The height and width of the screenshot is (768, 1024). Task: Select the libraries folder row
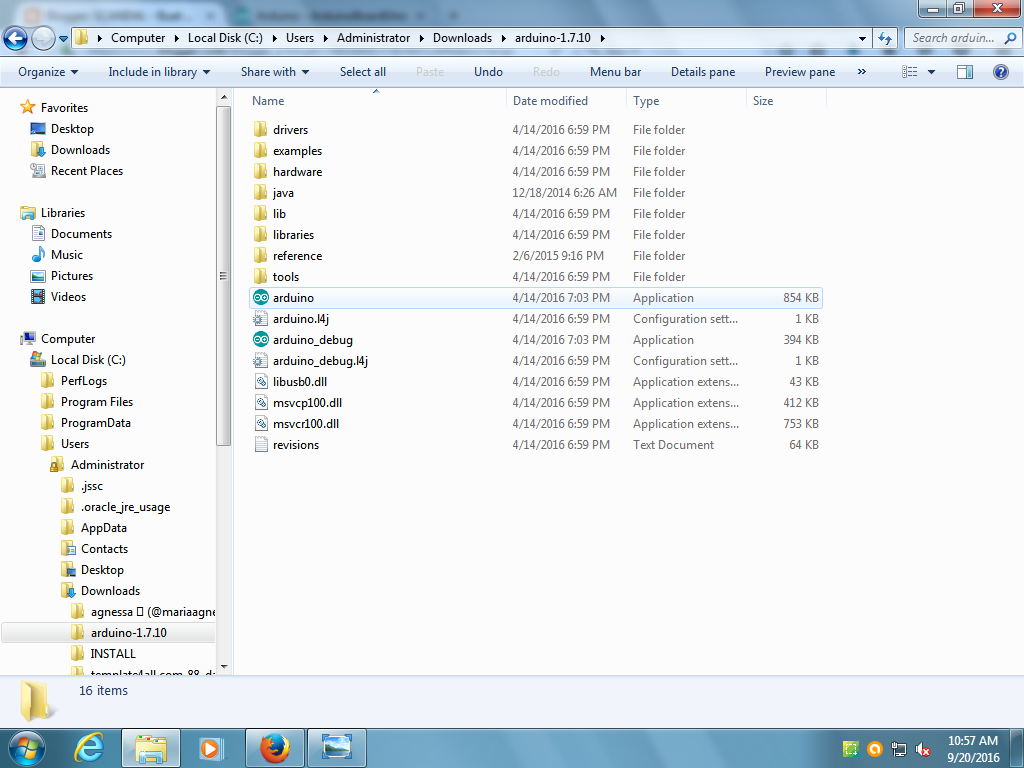pos(536,234)
